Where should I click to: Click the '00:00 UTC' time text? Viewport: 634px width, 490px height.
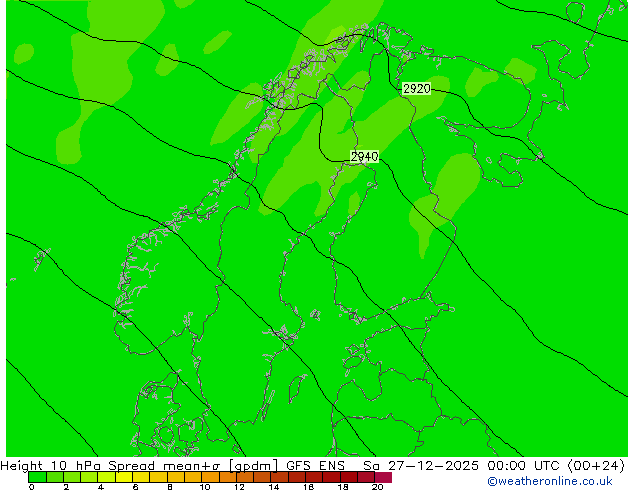(x=522, y=466)
